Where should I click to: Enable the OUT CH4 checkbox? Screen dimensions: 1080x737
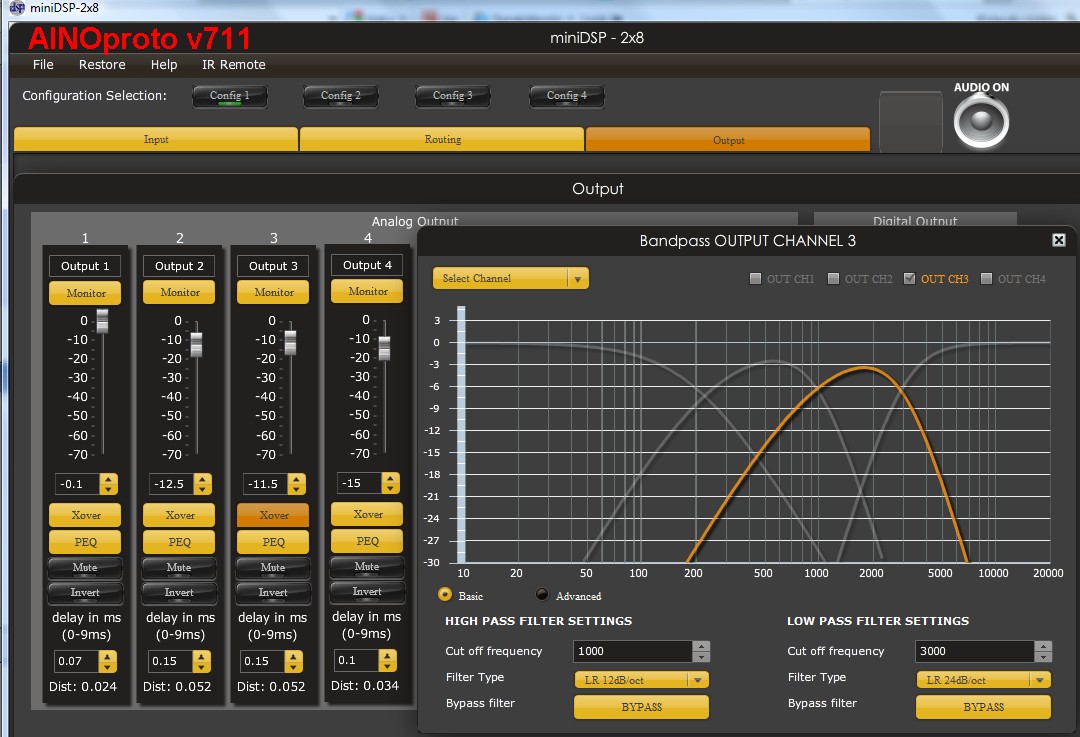point(986,278)
